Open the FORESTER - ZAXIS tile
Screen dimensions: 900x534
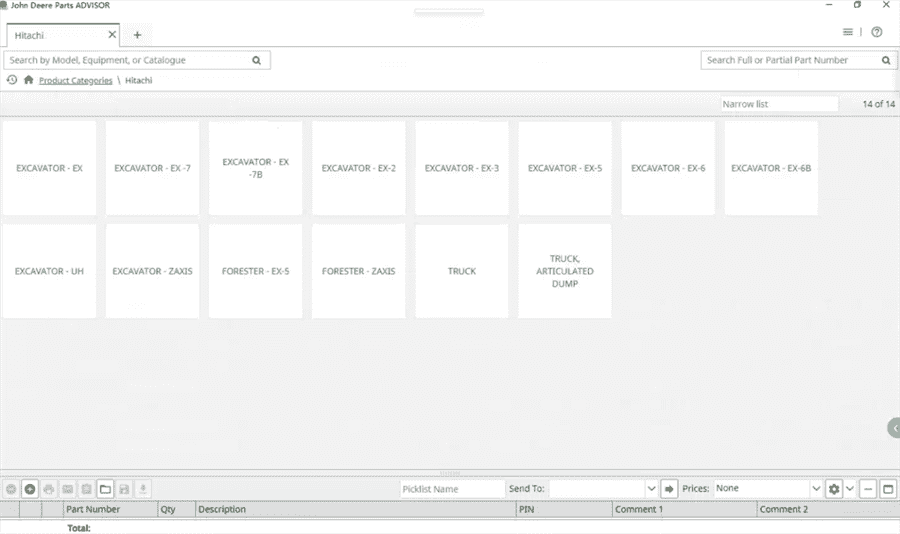click(359, 271)
